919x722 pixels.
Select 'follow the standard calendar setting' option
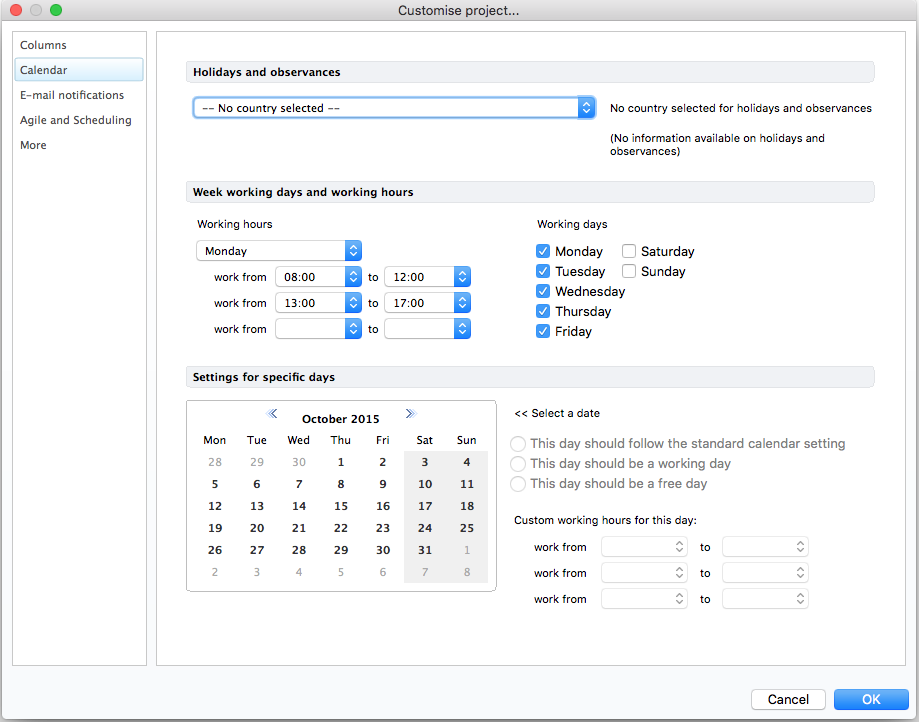coord(518,444)
